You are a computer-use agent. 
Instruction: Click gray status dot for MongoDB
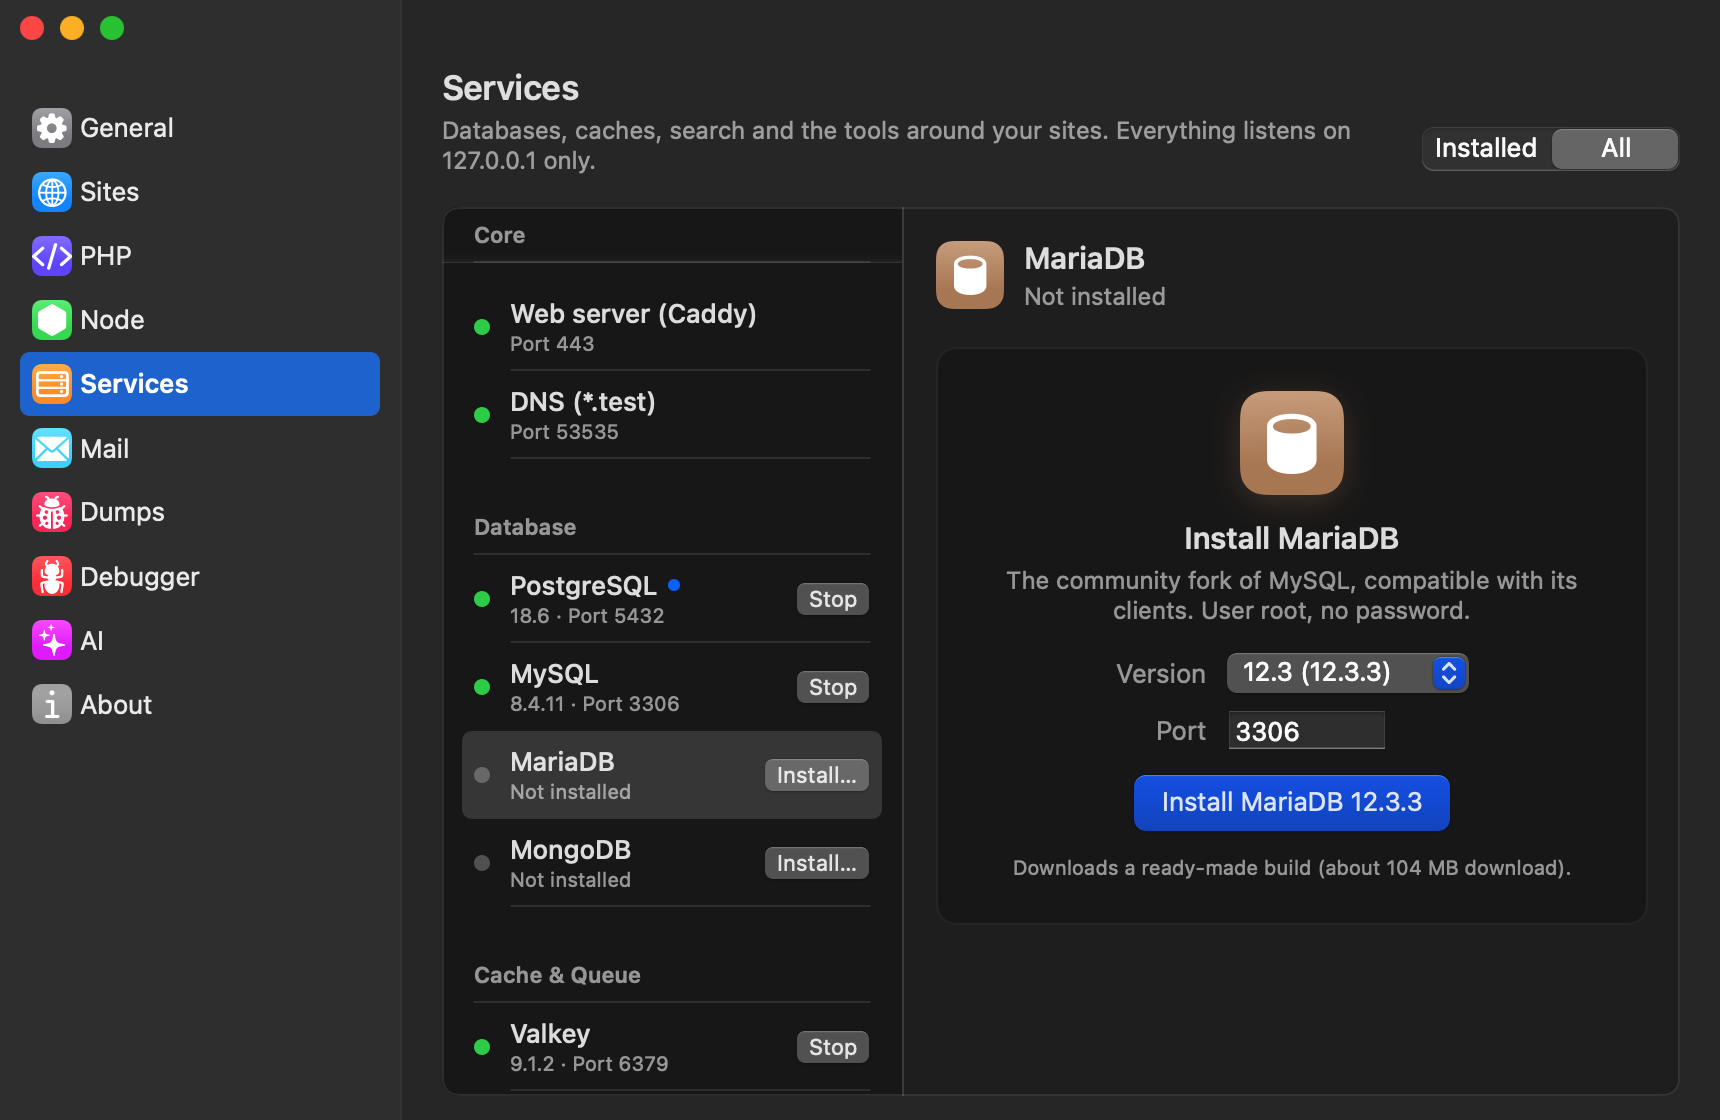click(482, 863)
